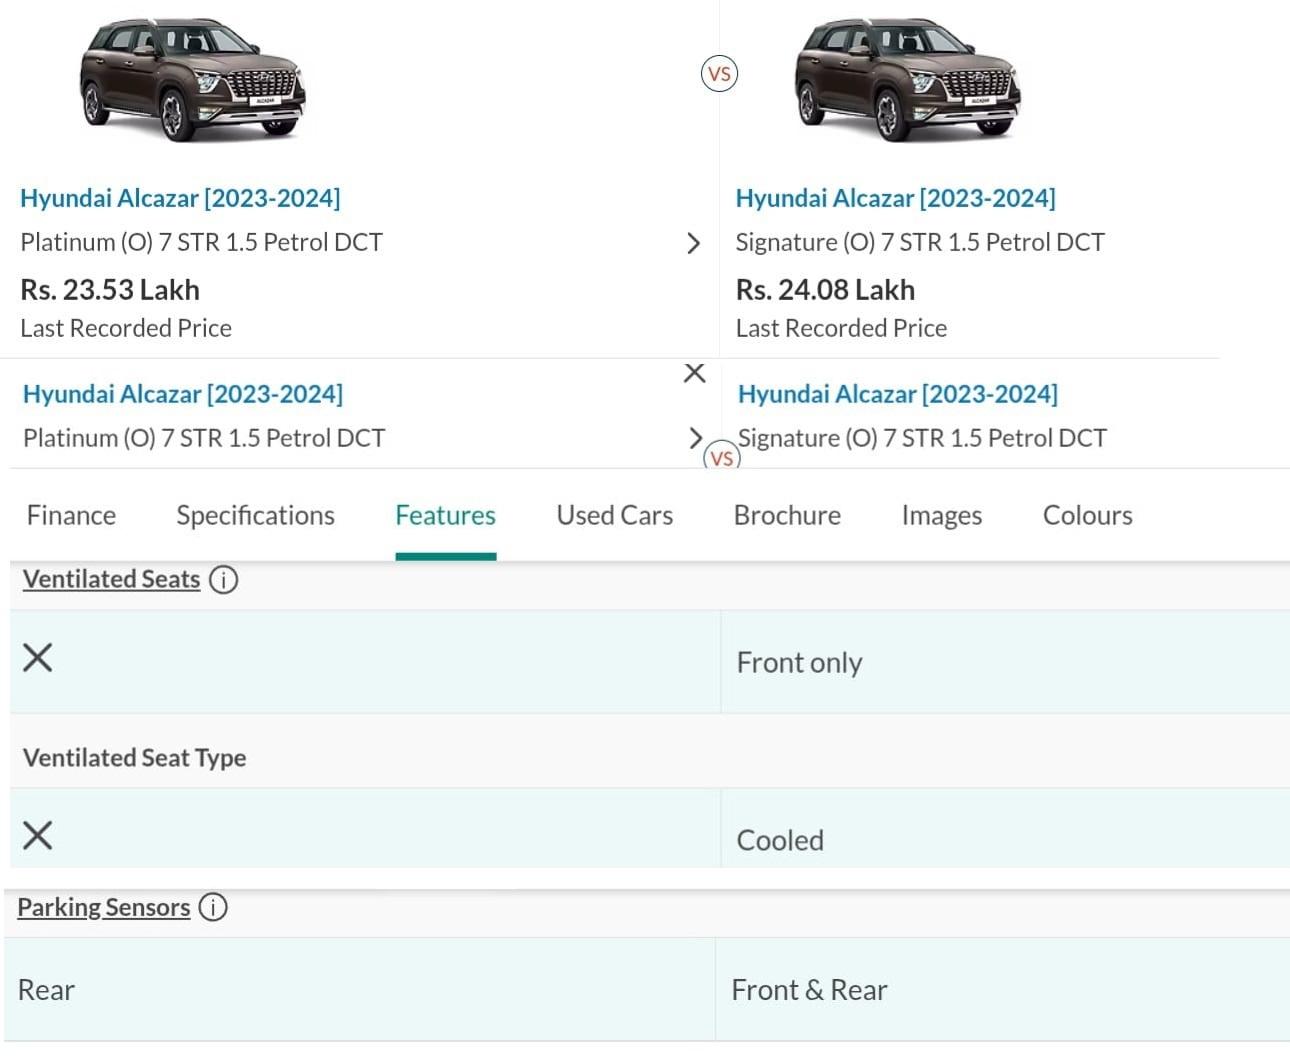Open the Used Cars tab
The image size is (1290, 1060).
coord(615,516)
